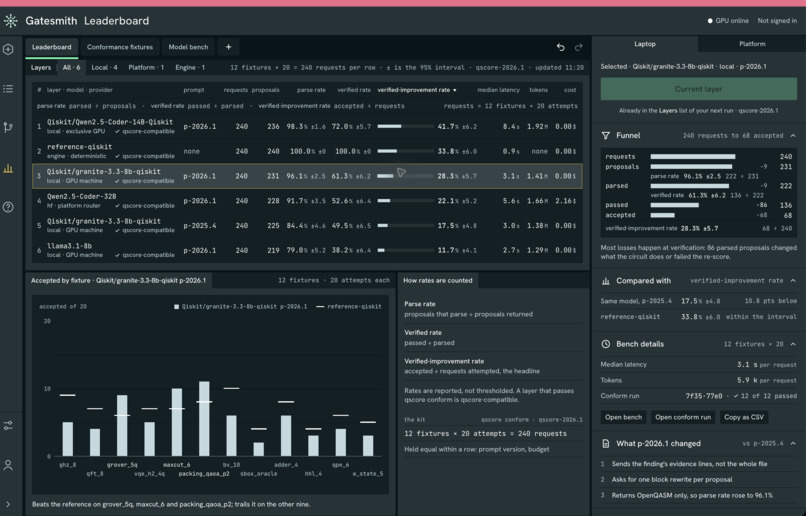Filter layers by Platform · 1
Image resolution: width=806 pixels, height=516 pixels.
[x=146, y=67]
